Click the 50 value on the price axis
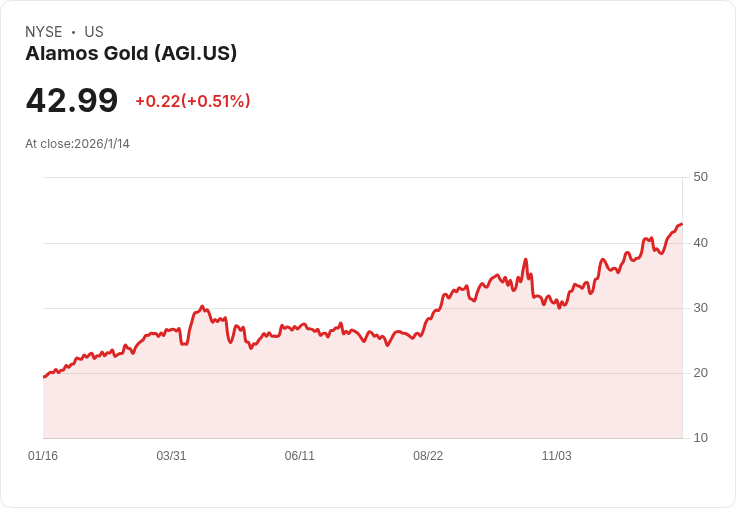 pos(700,177)
